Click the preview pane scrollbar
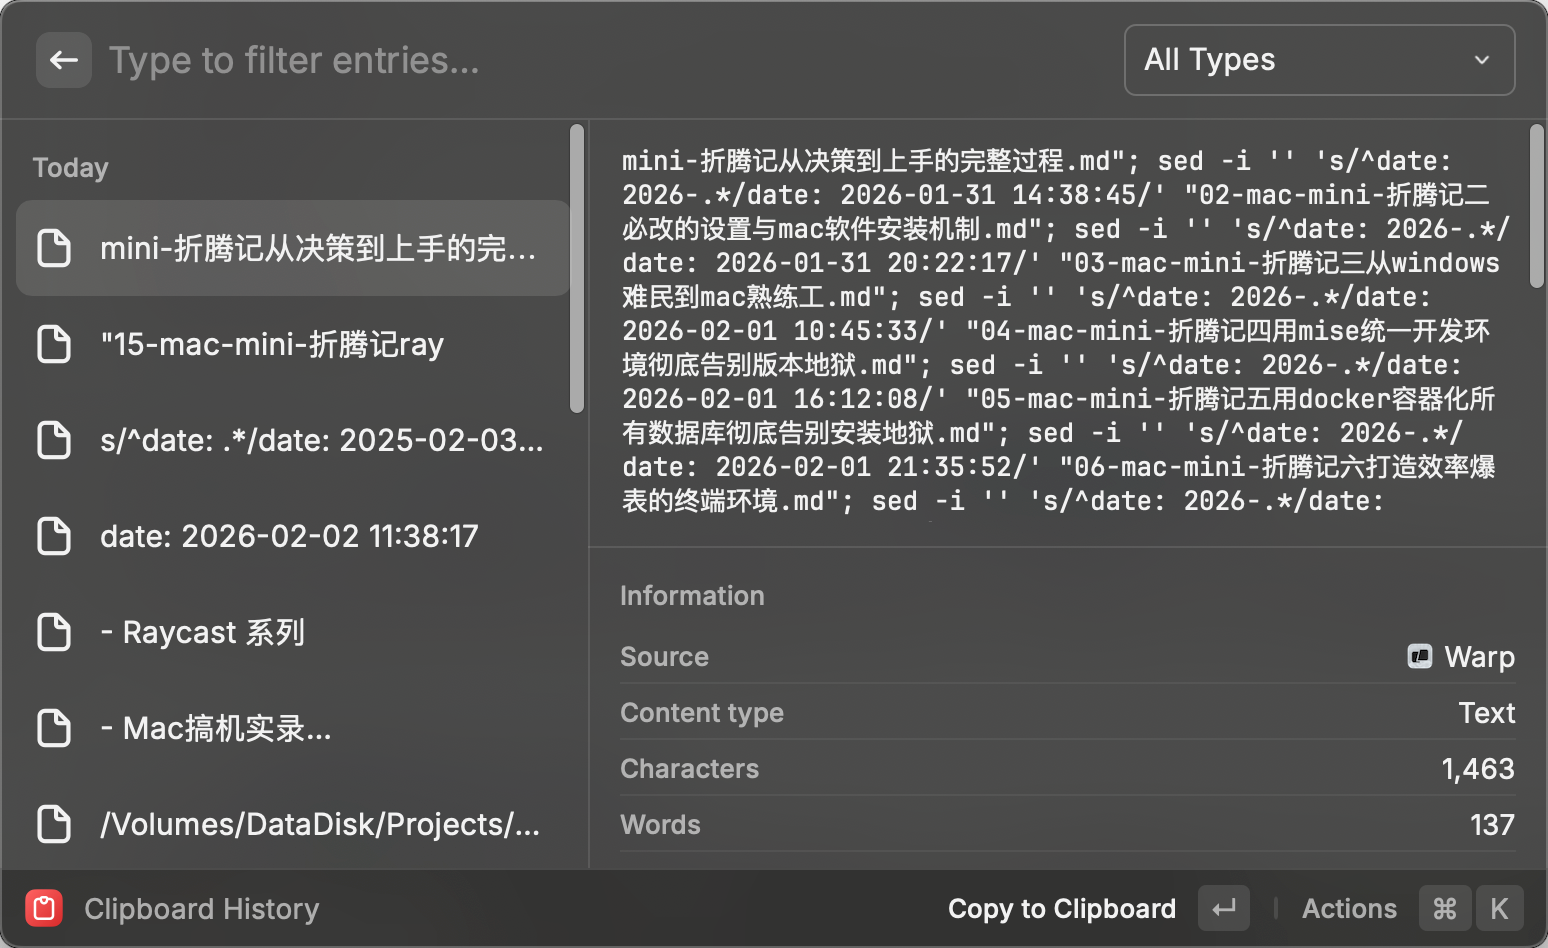1548x948 pixels. coord(1536,206)
